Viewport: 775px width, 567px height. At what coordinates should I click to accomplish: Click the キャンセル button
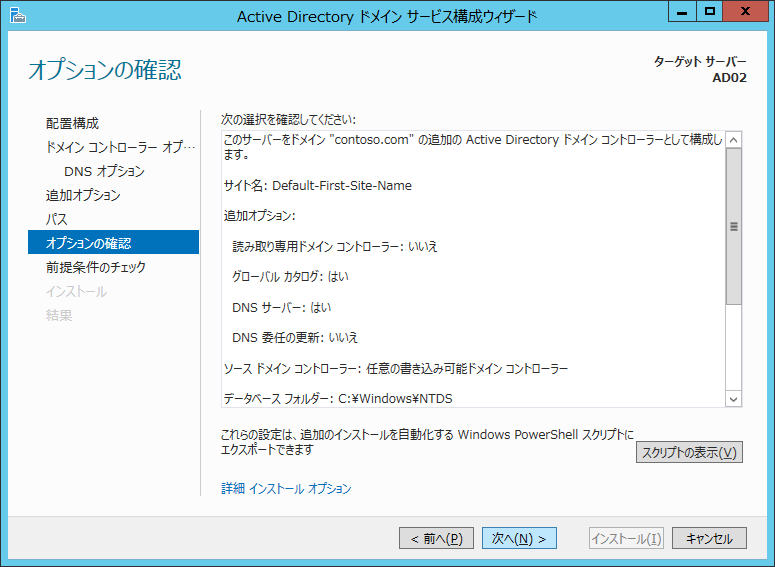(709, 538)
